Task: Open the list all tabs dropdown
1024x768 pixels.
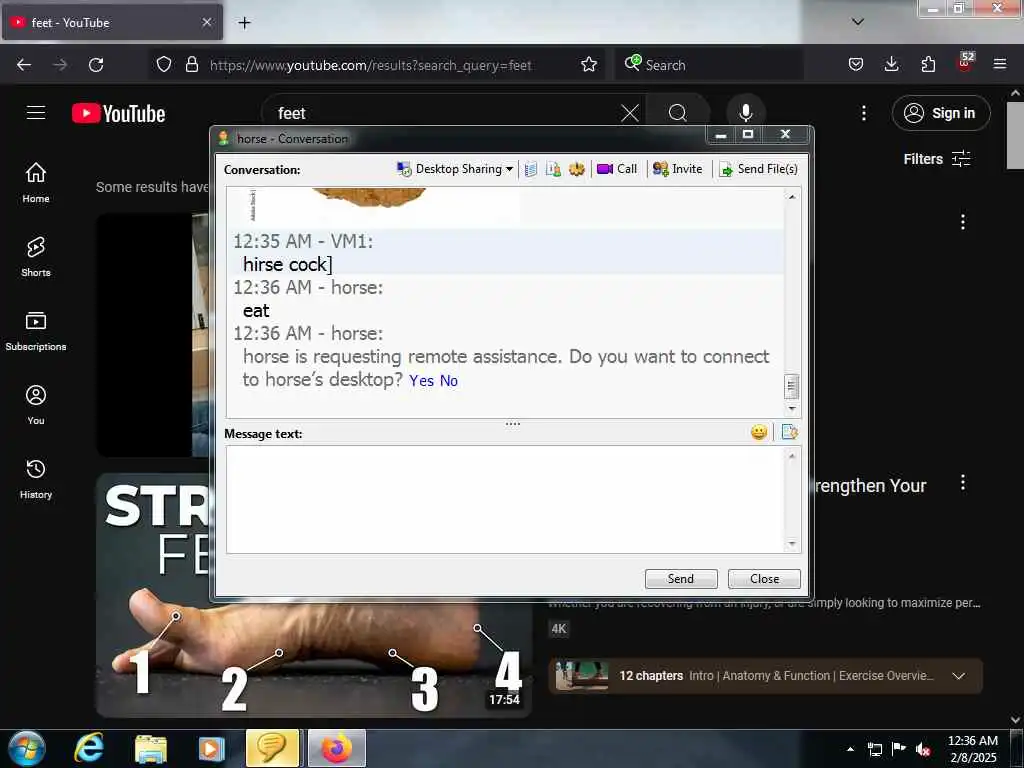Action: (858, 22)
